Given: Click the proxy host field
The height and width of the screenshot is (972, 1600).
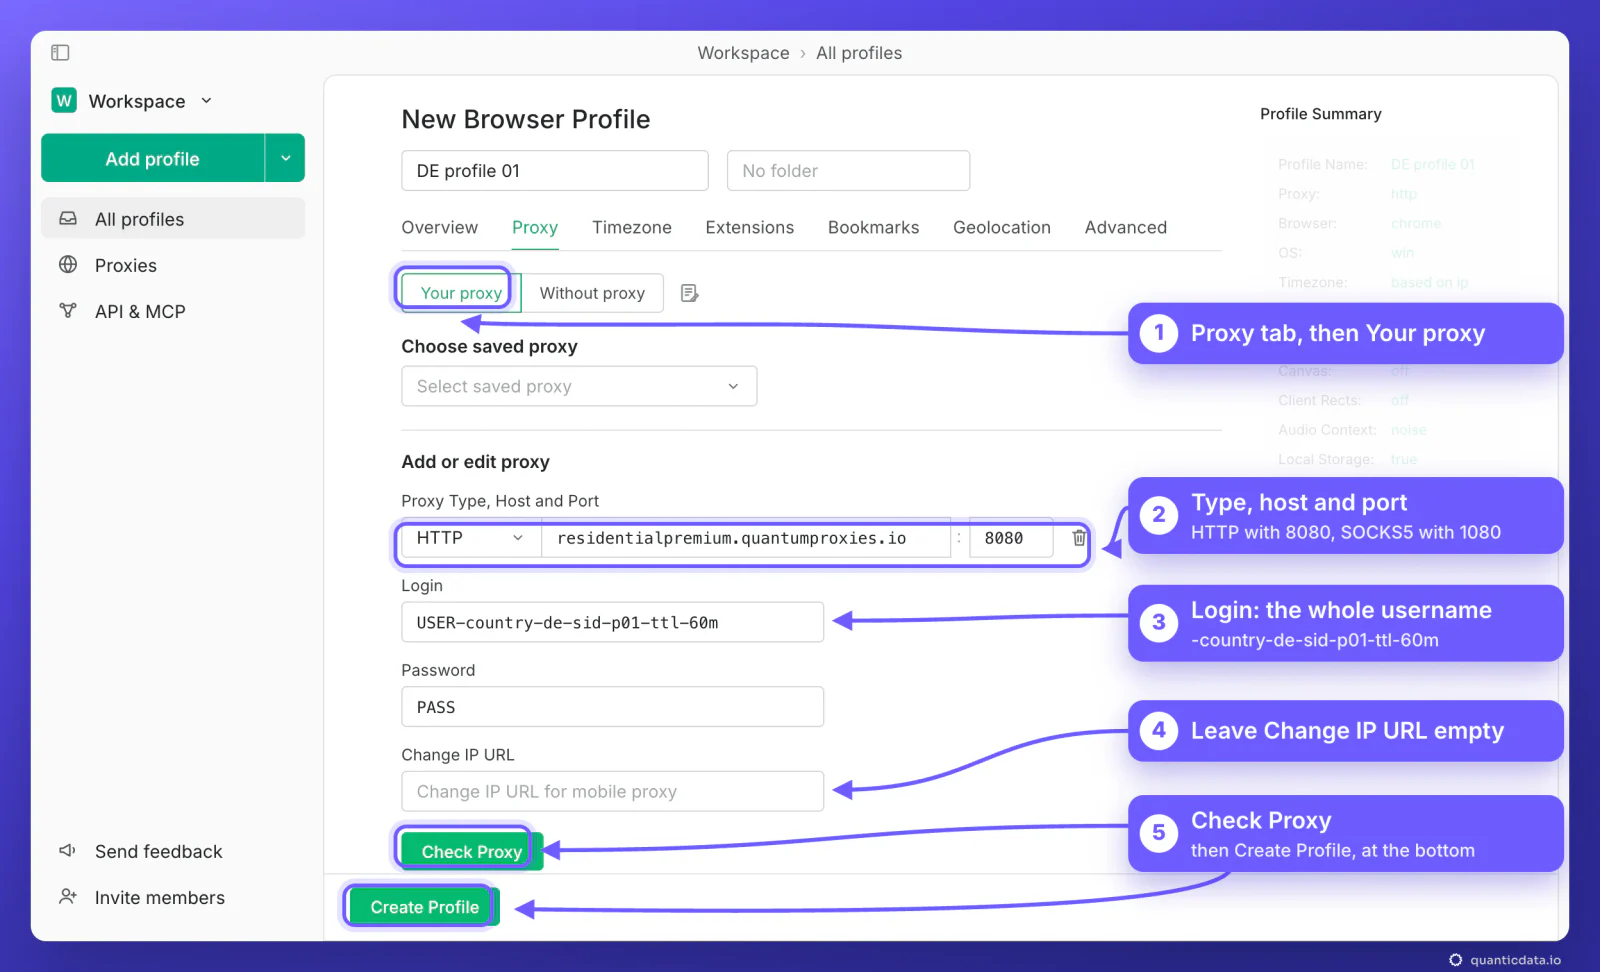Looking at the screenshot, I should 746,538.
